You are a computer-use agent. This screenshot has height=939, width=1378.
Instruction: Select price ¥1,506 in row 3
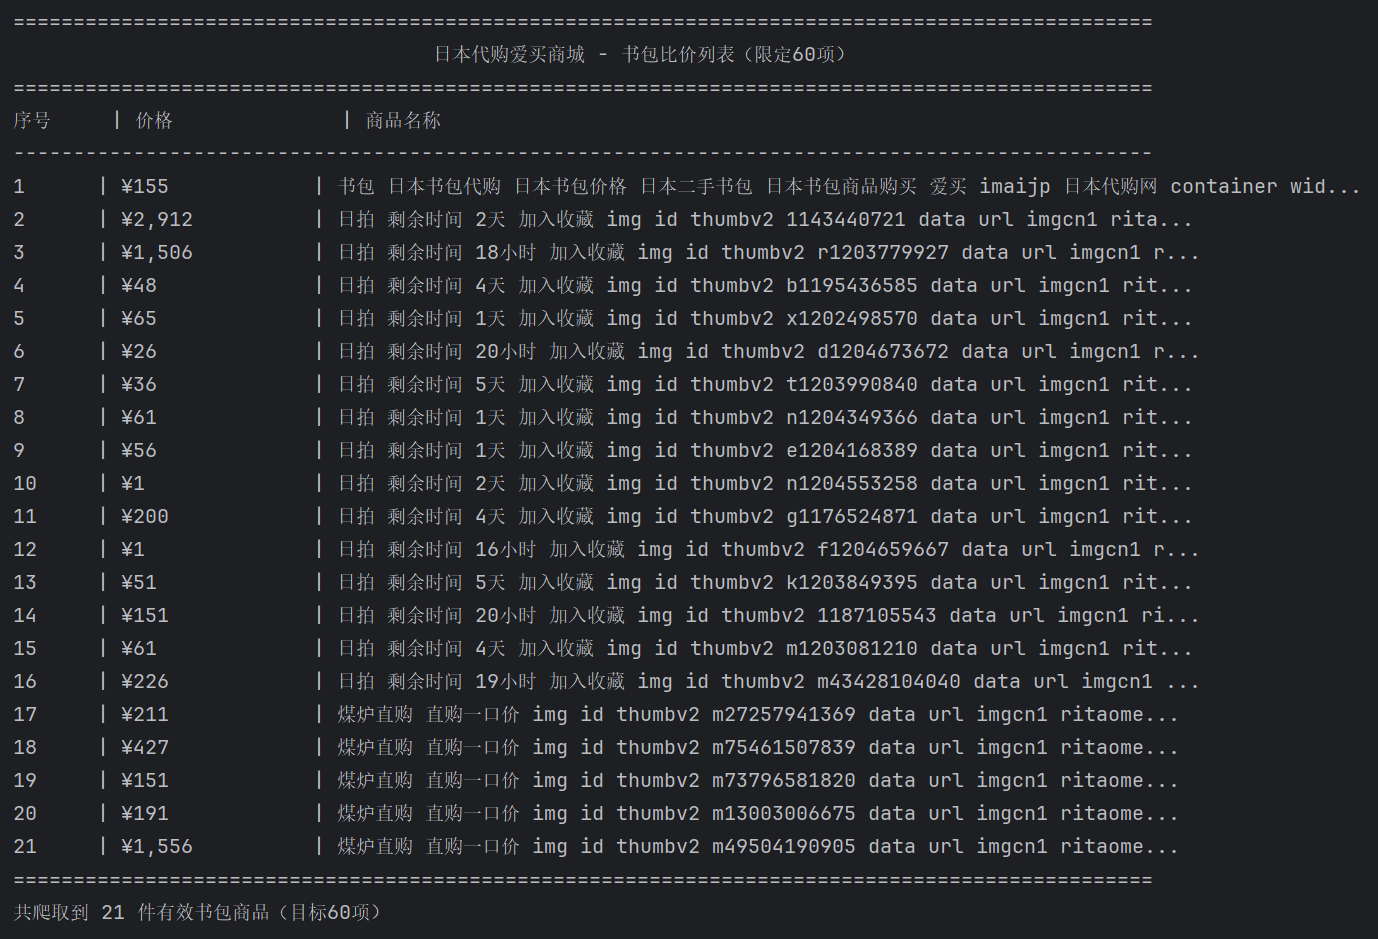click(157, 252)
